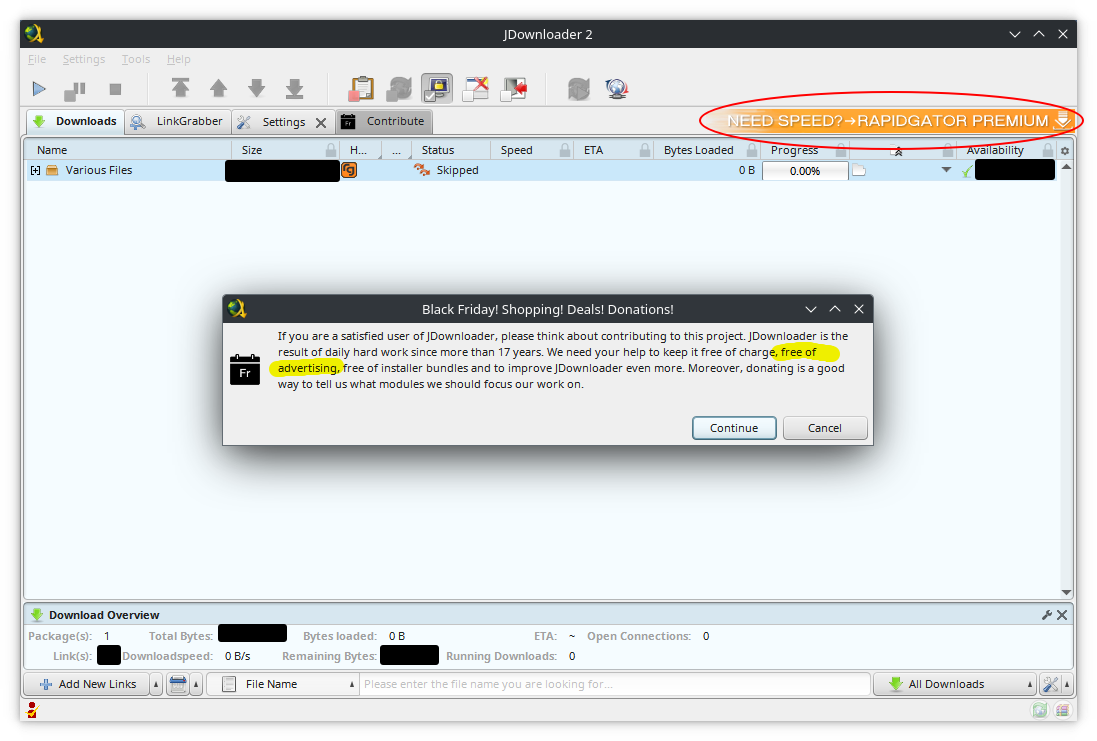Open the column settings gear in table header

pos(1065,150)
